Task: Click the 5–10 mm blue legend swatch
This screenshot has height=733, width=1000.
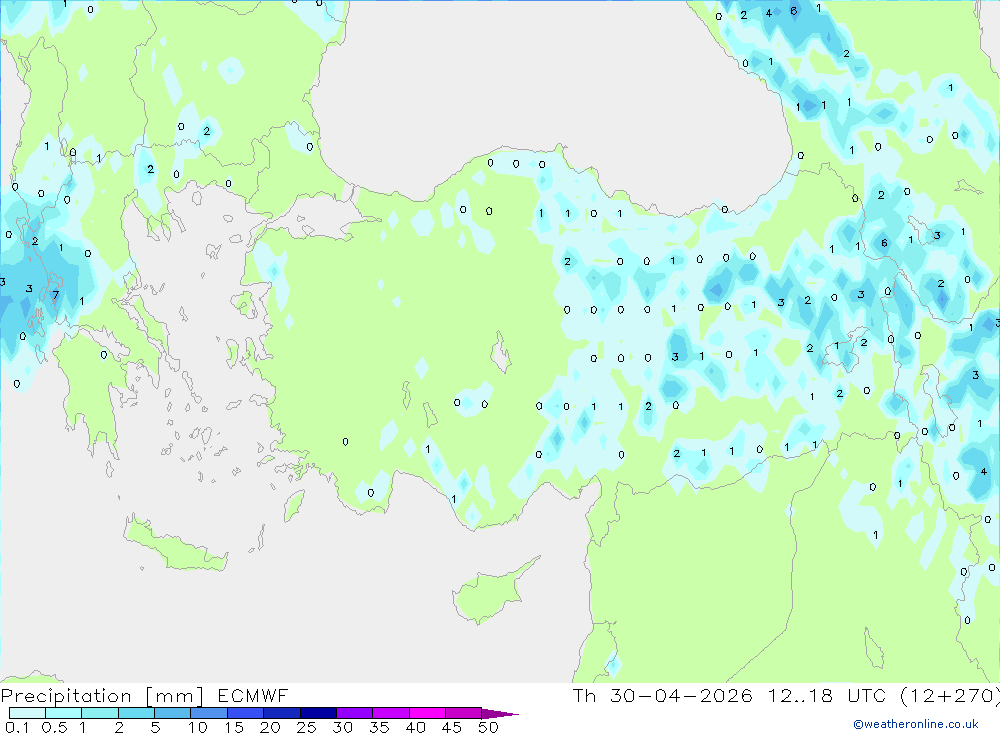Action: 173,713
